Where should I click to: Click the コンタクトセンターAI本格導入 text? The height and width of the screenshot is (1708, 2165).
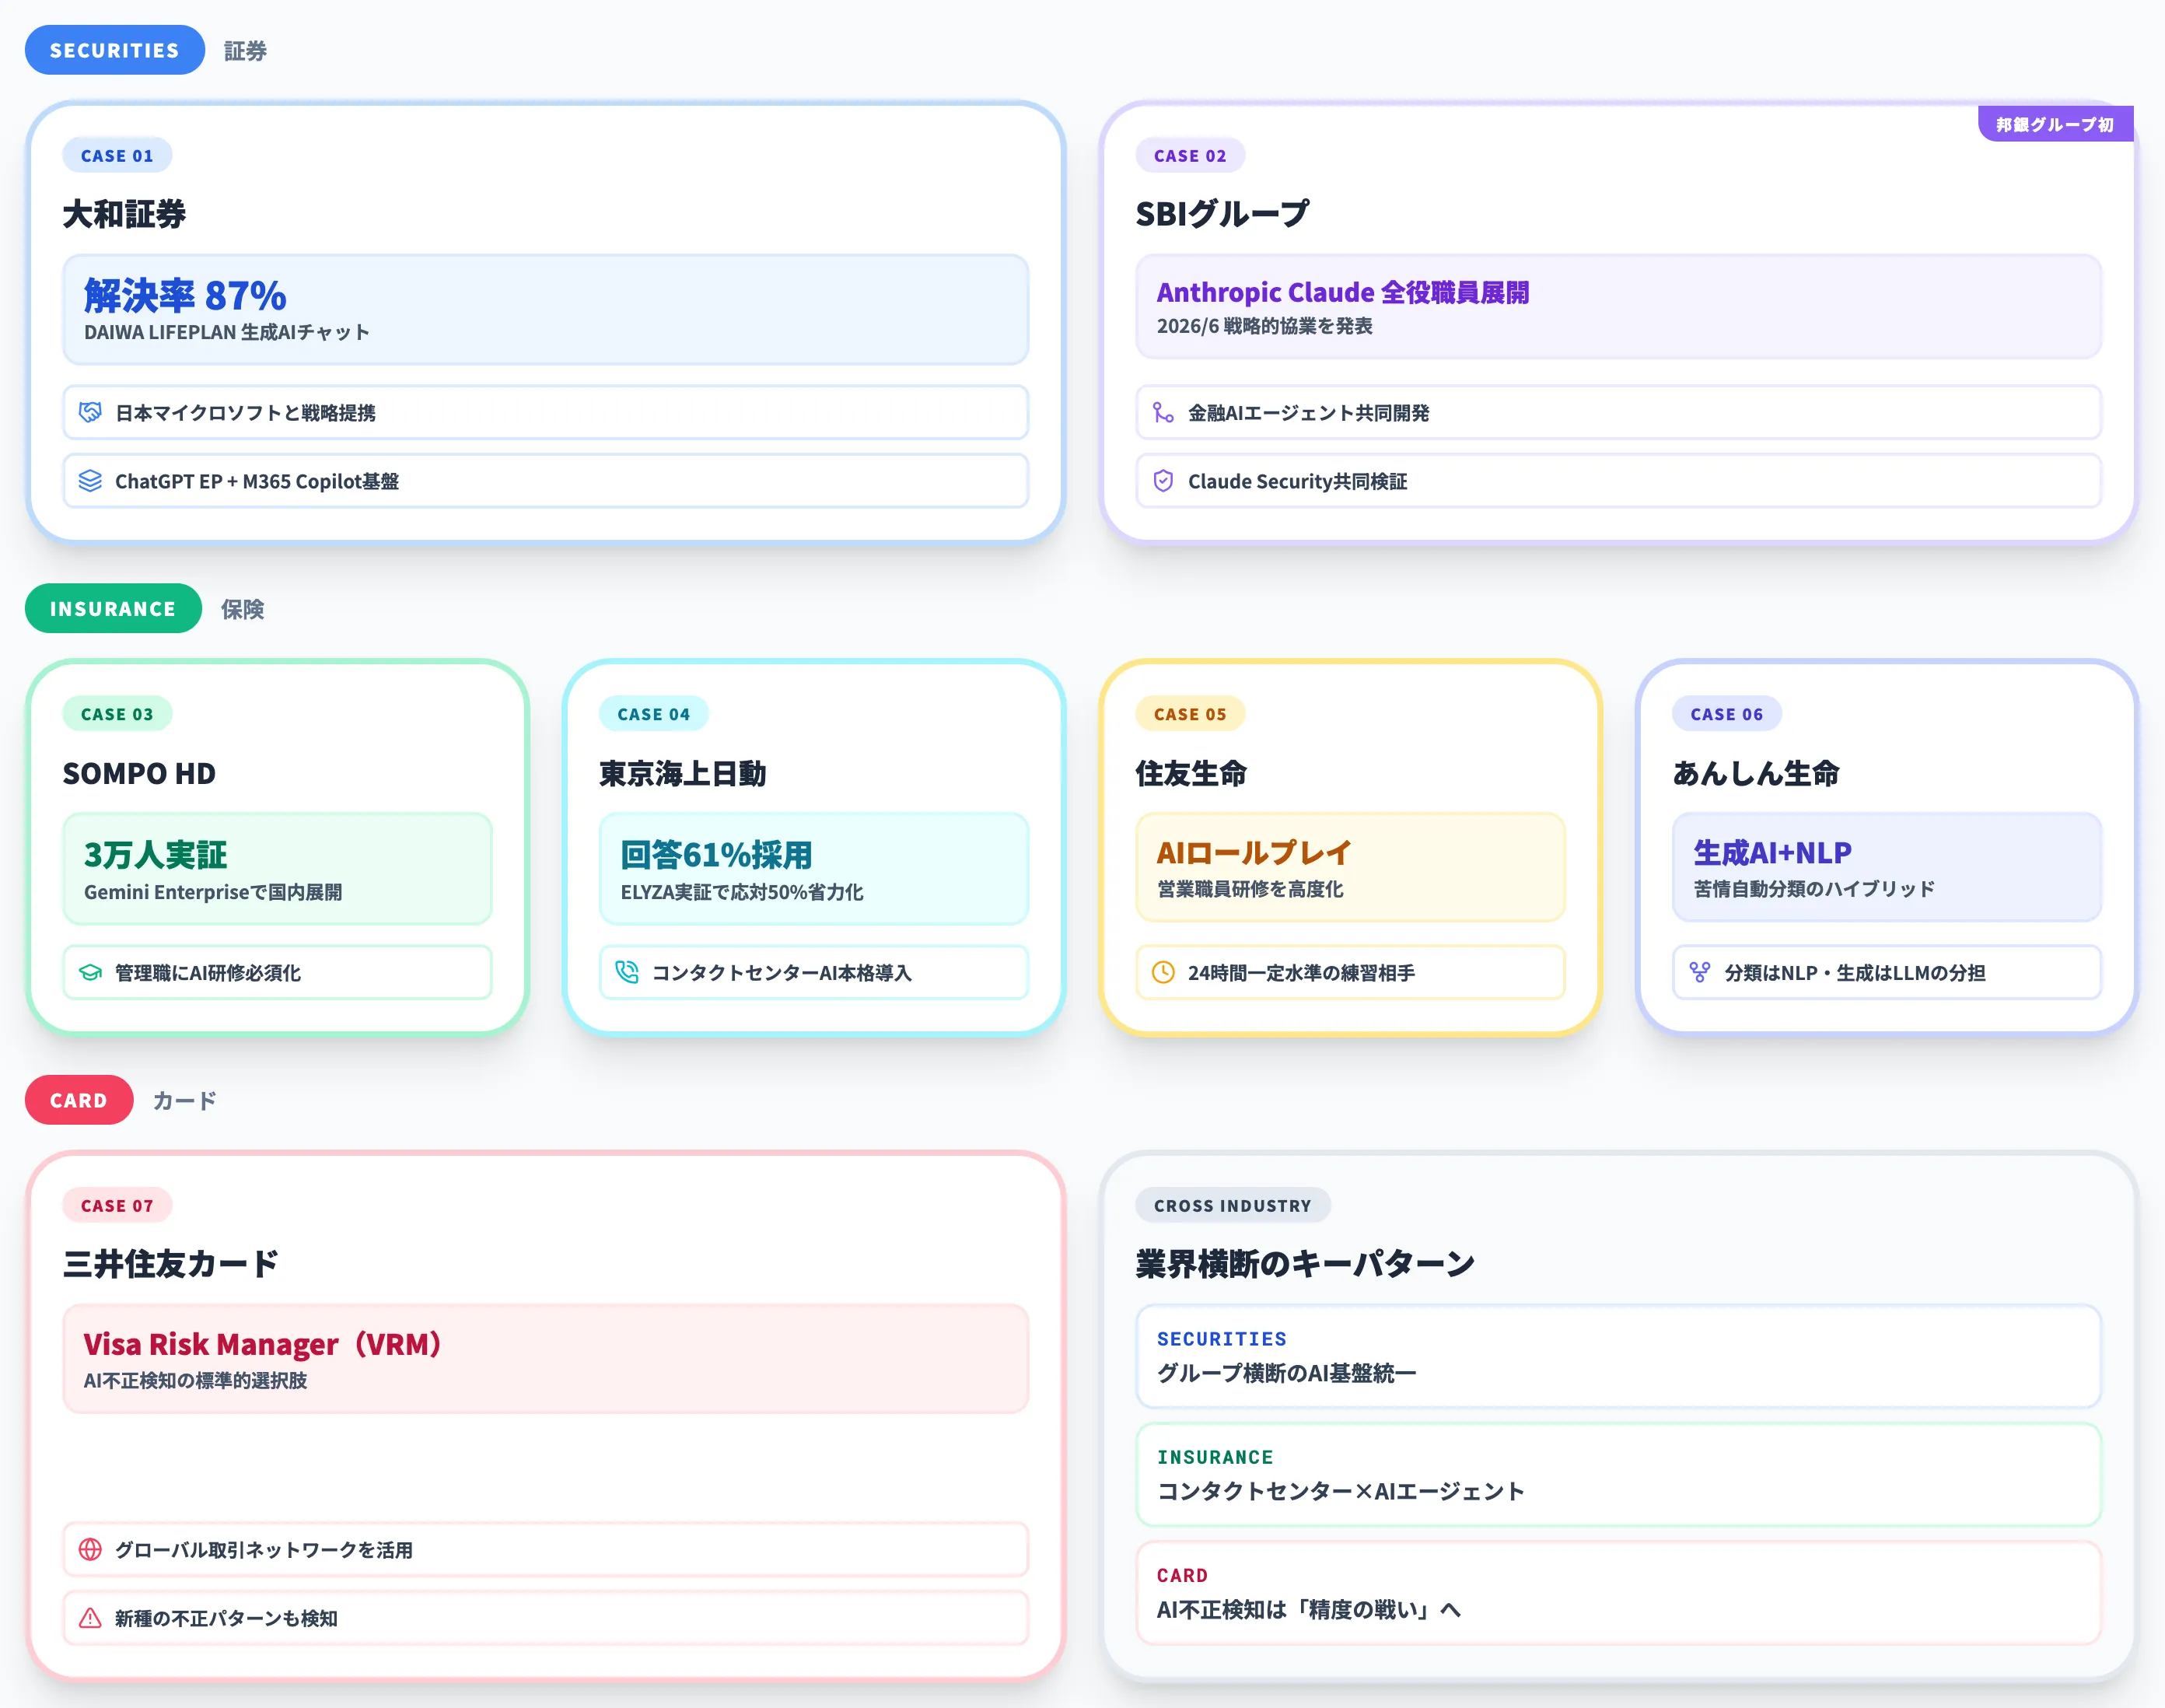coord(782,973)
